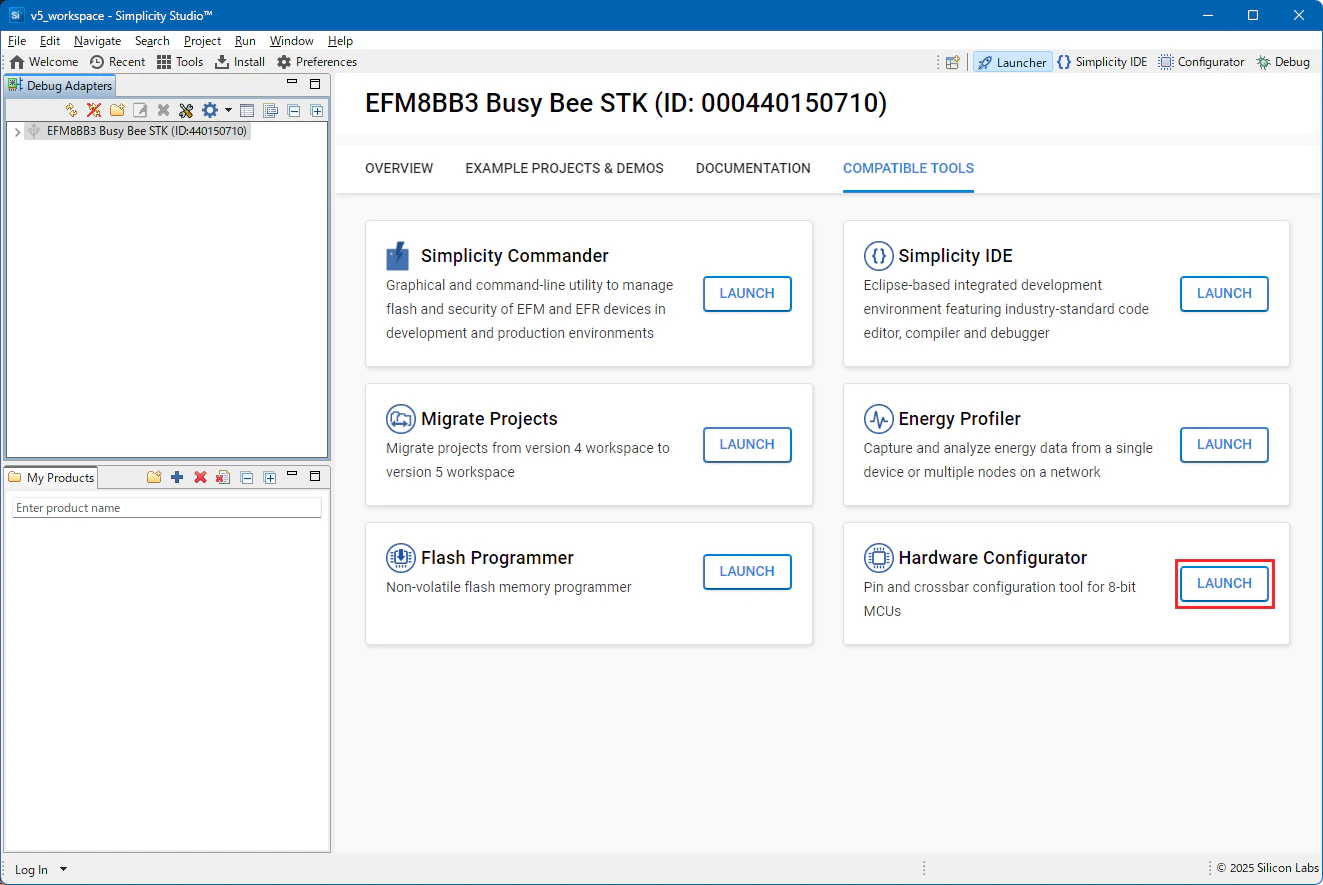Click the disconnect adapter icon with red X
The width and height of the screenshot is (1323, 885).
click(94, 110)
